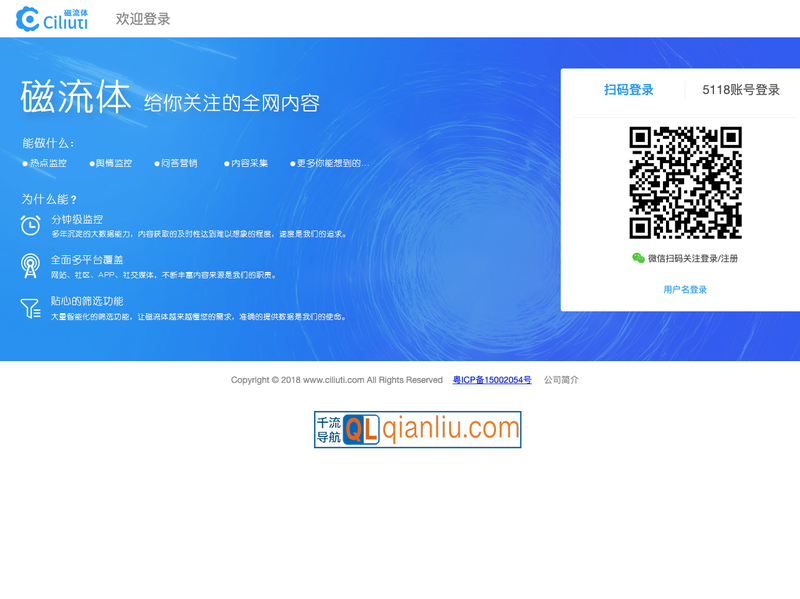This screenshot has width=800, height=599.
Task: Click the Ciliuti gear logo icon
Action: tap(28, 19)
